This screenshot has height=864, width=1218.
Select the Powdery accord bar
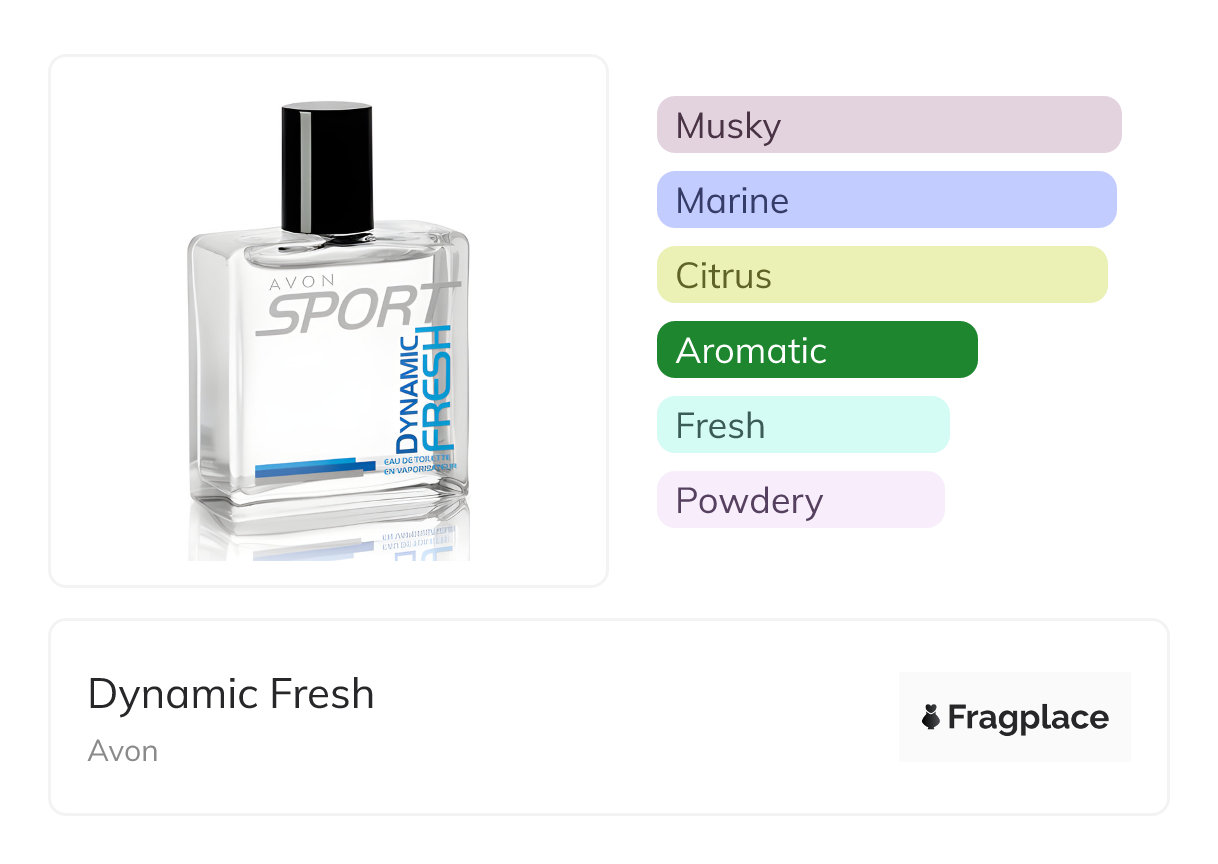[x=800, y=500]
